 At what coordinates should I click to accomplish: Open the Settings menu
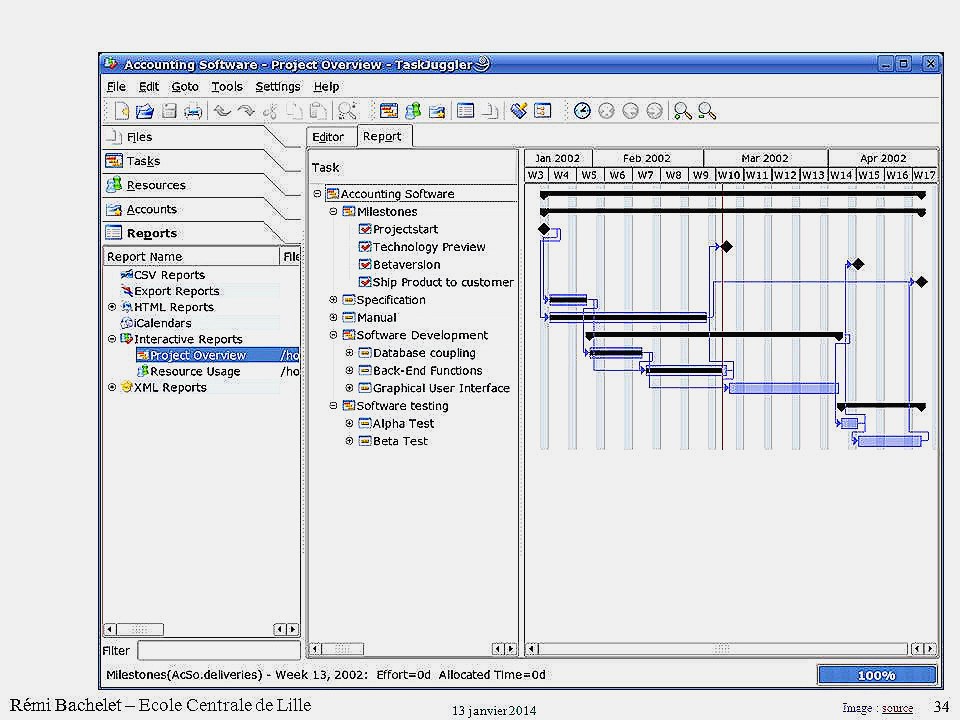click(277, 86)
